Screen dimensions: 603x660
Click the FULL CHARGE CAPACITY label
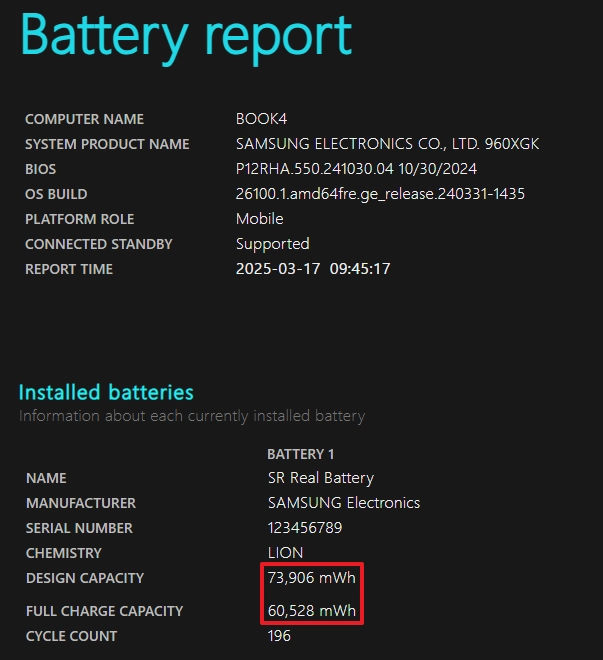click(104, 611)
